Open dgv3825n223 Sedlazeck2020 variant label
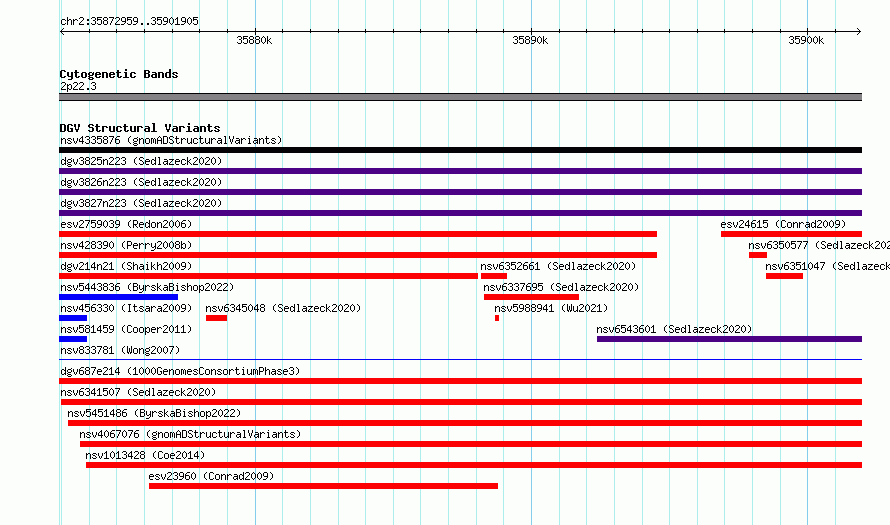This screenshot has height=525, width=890. pyautogui.click(x=141, y=161)
